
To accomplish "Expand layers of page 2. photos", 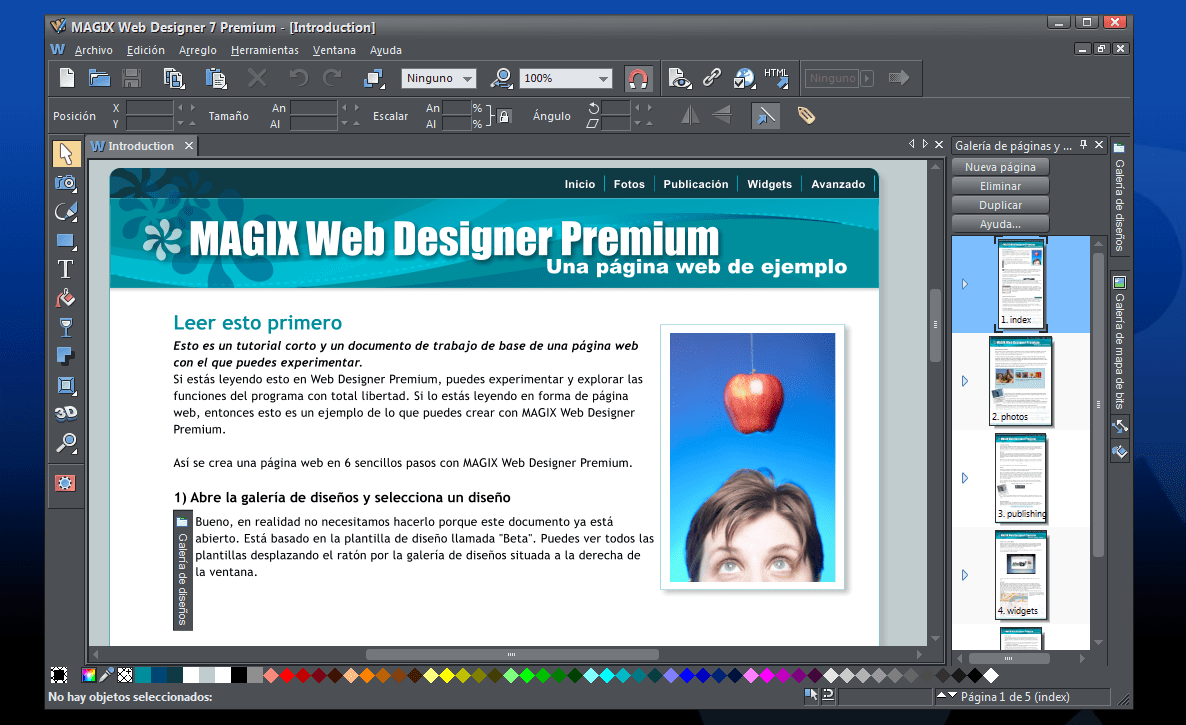I will (x=964, y=381).
